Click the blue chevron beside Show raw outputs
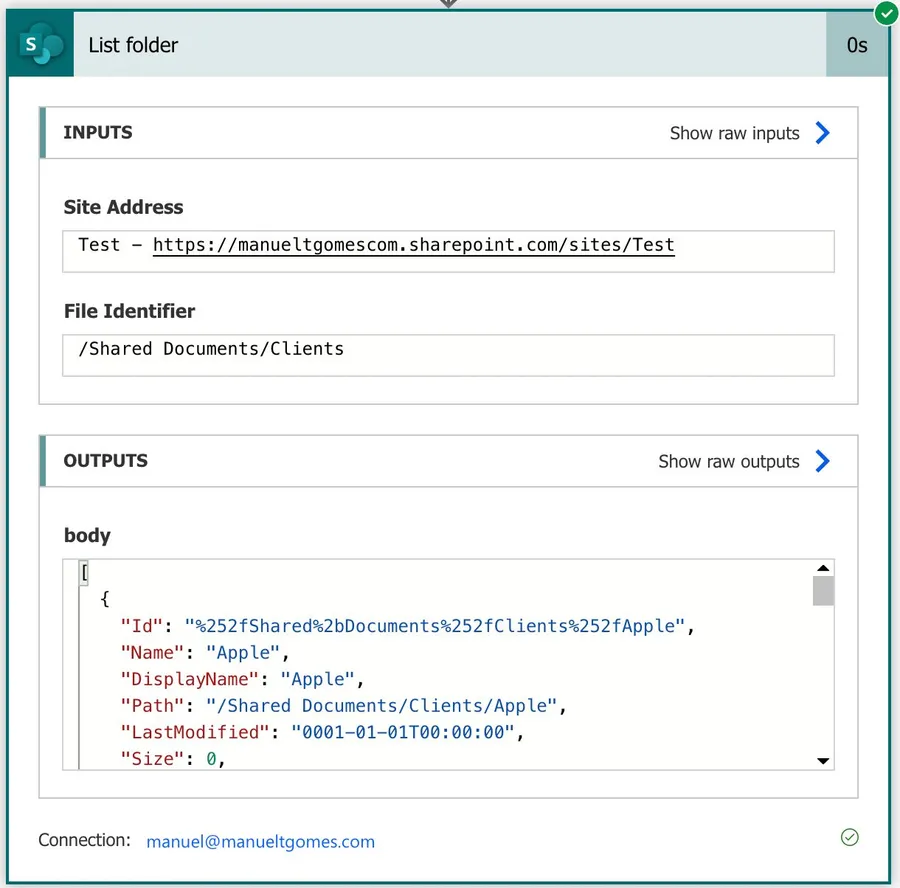Viewport: 900px width, 888px height. coord(822,461)
